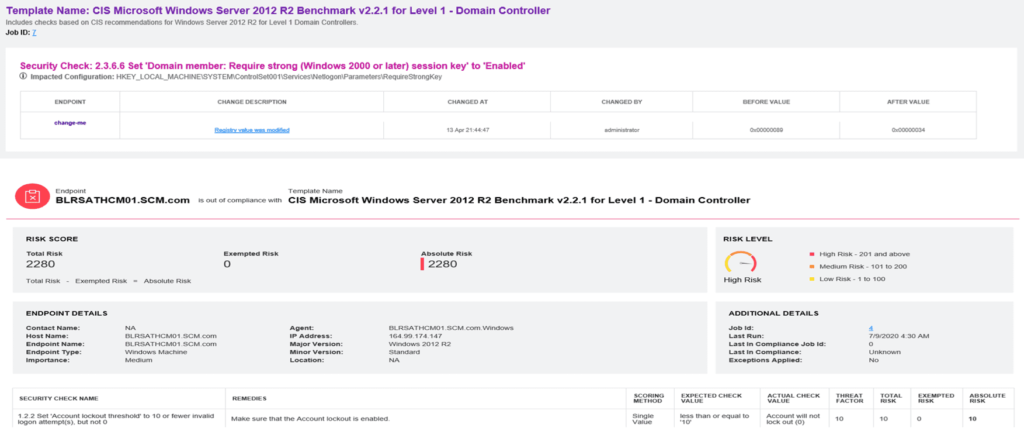This screenshot has height=431, width=1024.
Task: Click the CHANGE DESCRIPTION column header
Action: click(x=251, y=102)
